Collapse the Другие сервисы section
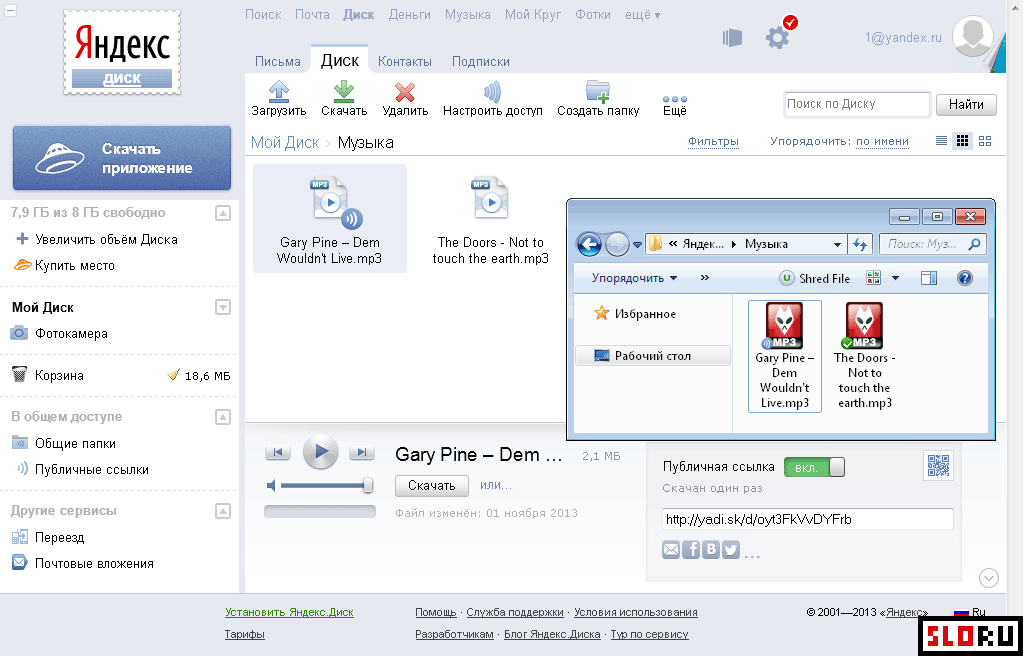1023x656 pixels. click(x=223, y=510)
